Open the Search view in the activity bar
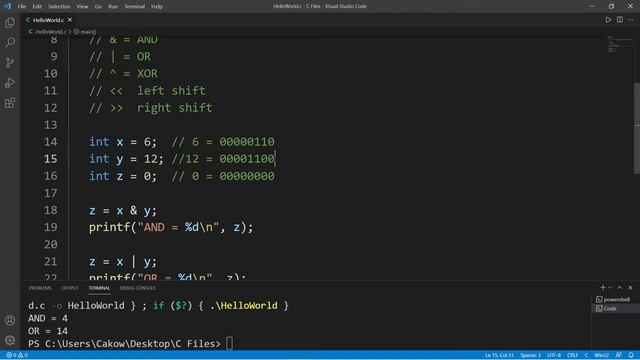 coord(10,42)
